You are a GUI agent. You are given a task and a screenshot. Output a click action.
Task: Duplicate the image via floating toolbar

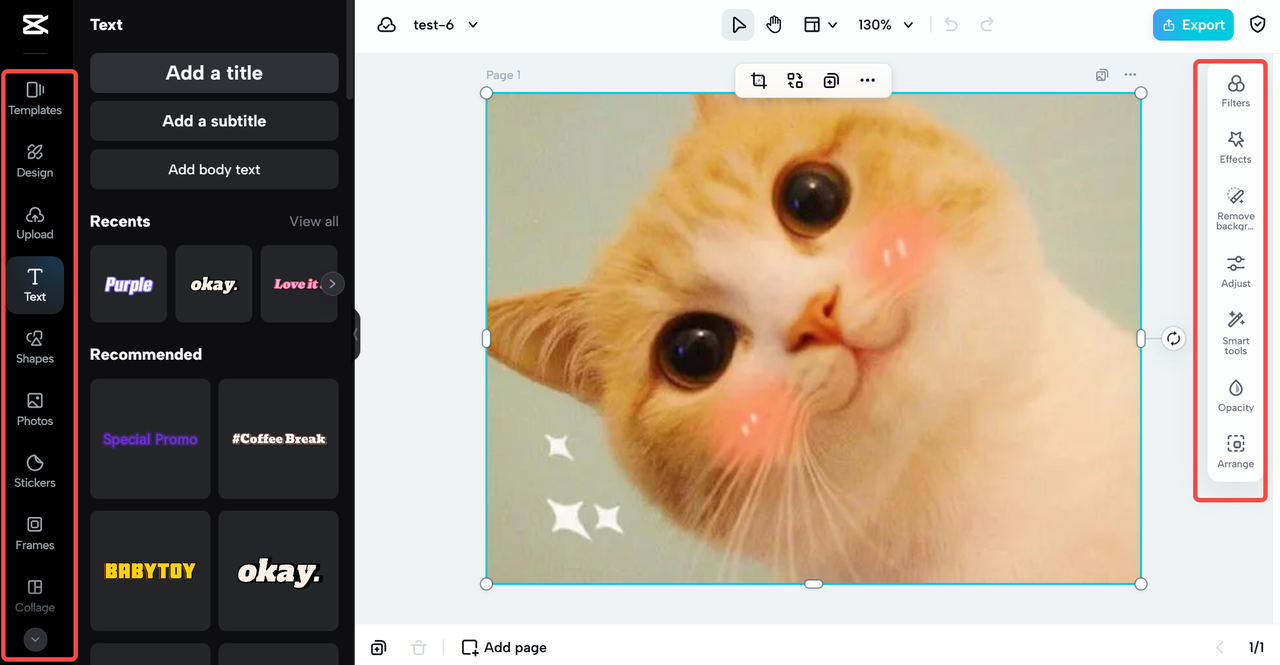[x=831, y=81]
